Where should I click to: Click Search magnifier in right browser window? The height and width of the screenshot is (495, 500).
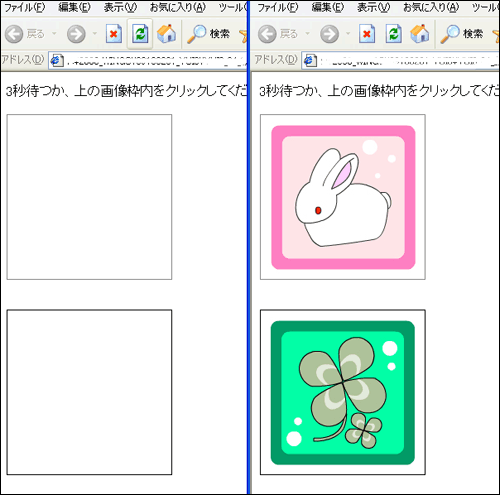click(450, 34)
